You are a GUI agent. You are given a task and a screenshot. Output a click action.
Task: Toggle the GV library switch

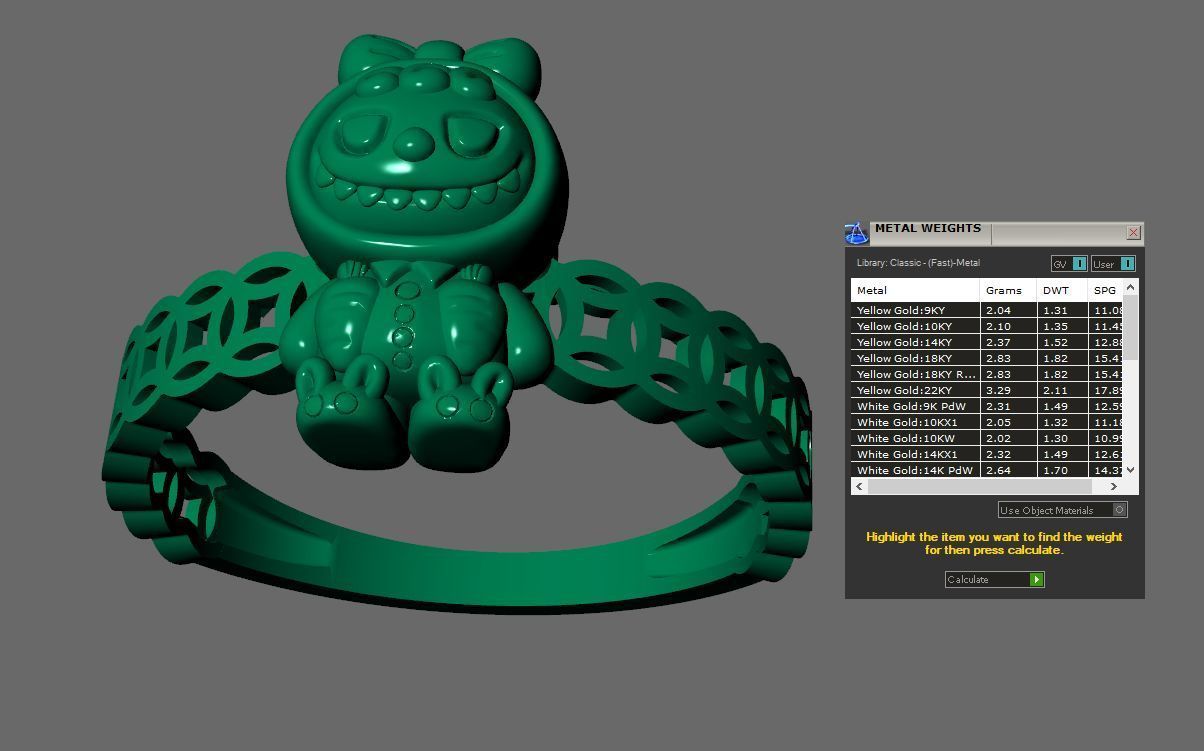[1069, 264]
